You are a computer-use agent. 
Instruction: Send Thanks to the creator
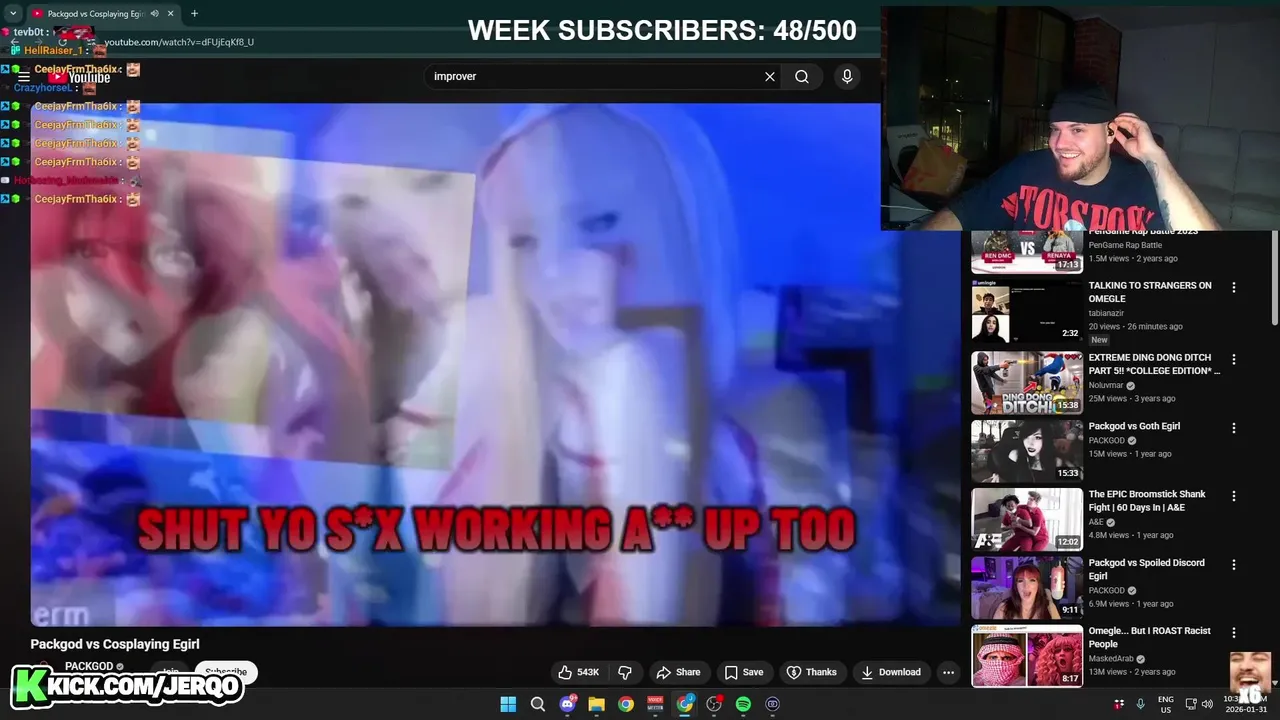tap(811, 672)
